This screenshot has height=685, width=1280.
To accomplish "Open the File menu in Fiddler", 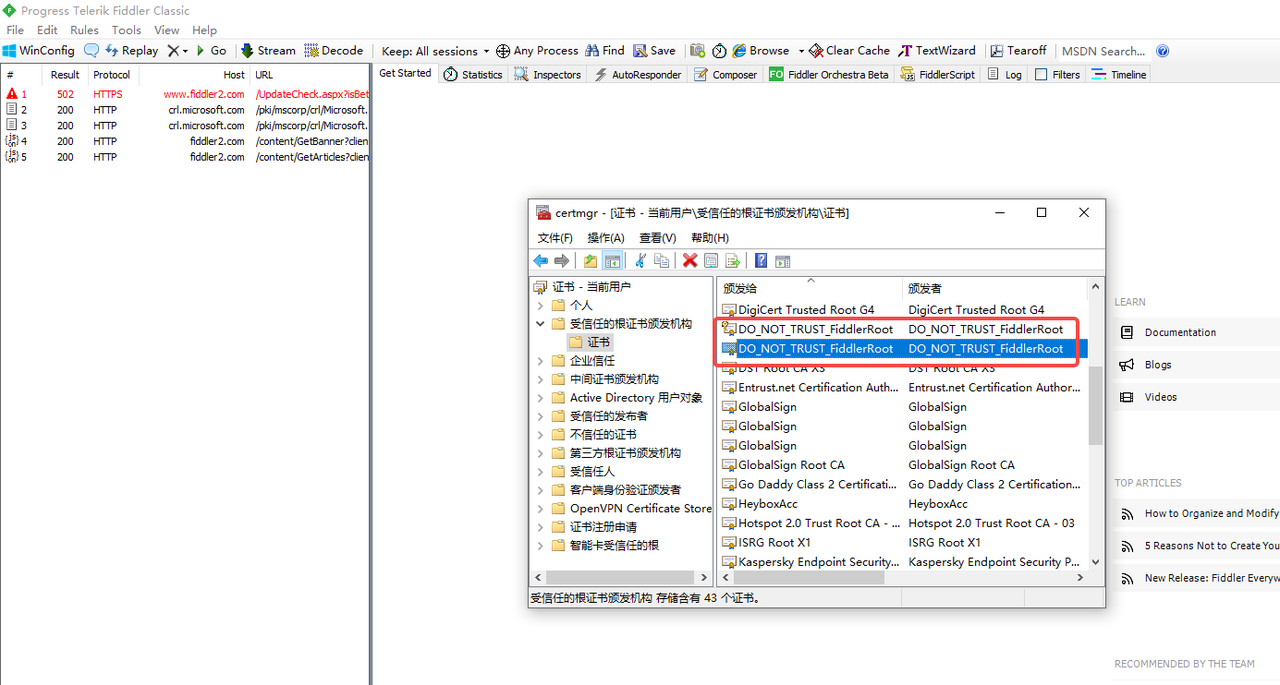I will 15,30.
